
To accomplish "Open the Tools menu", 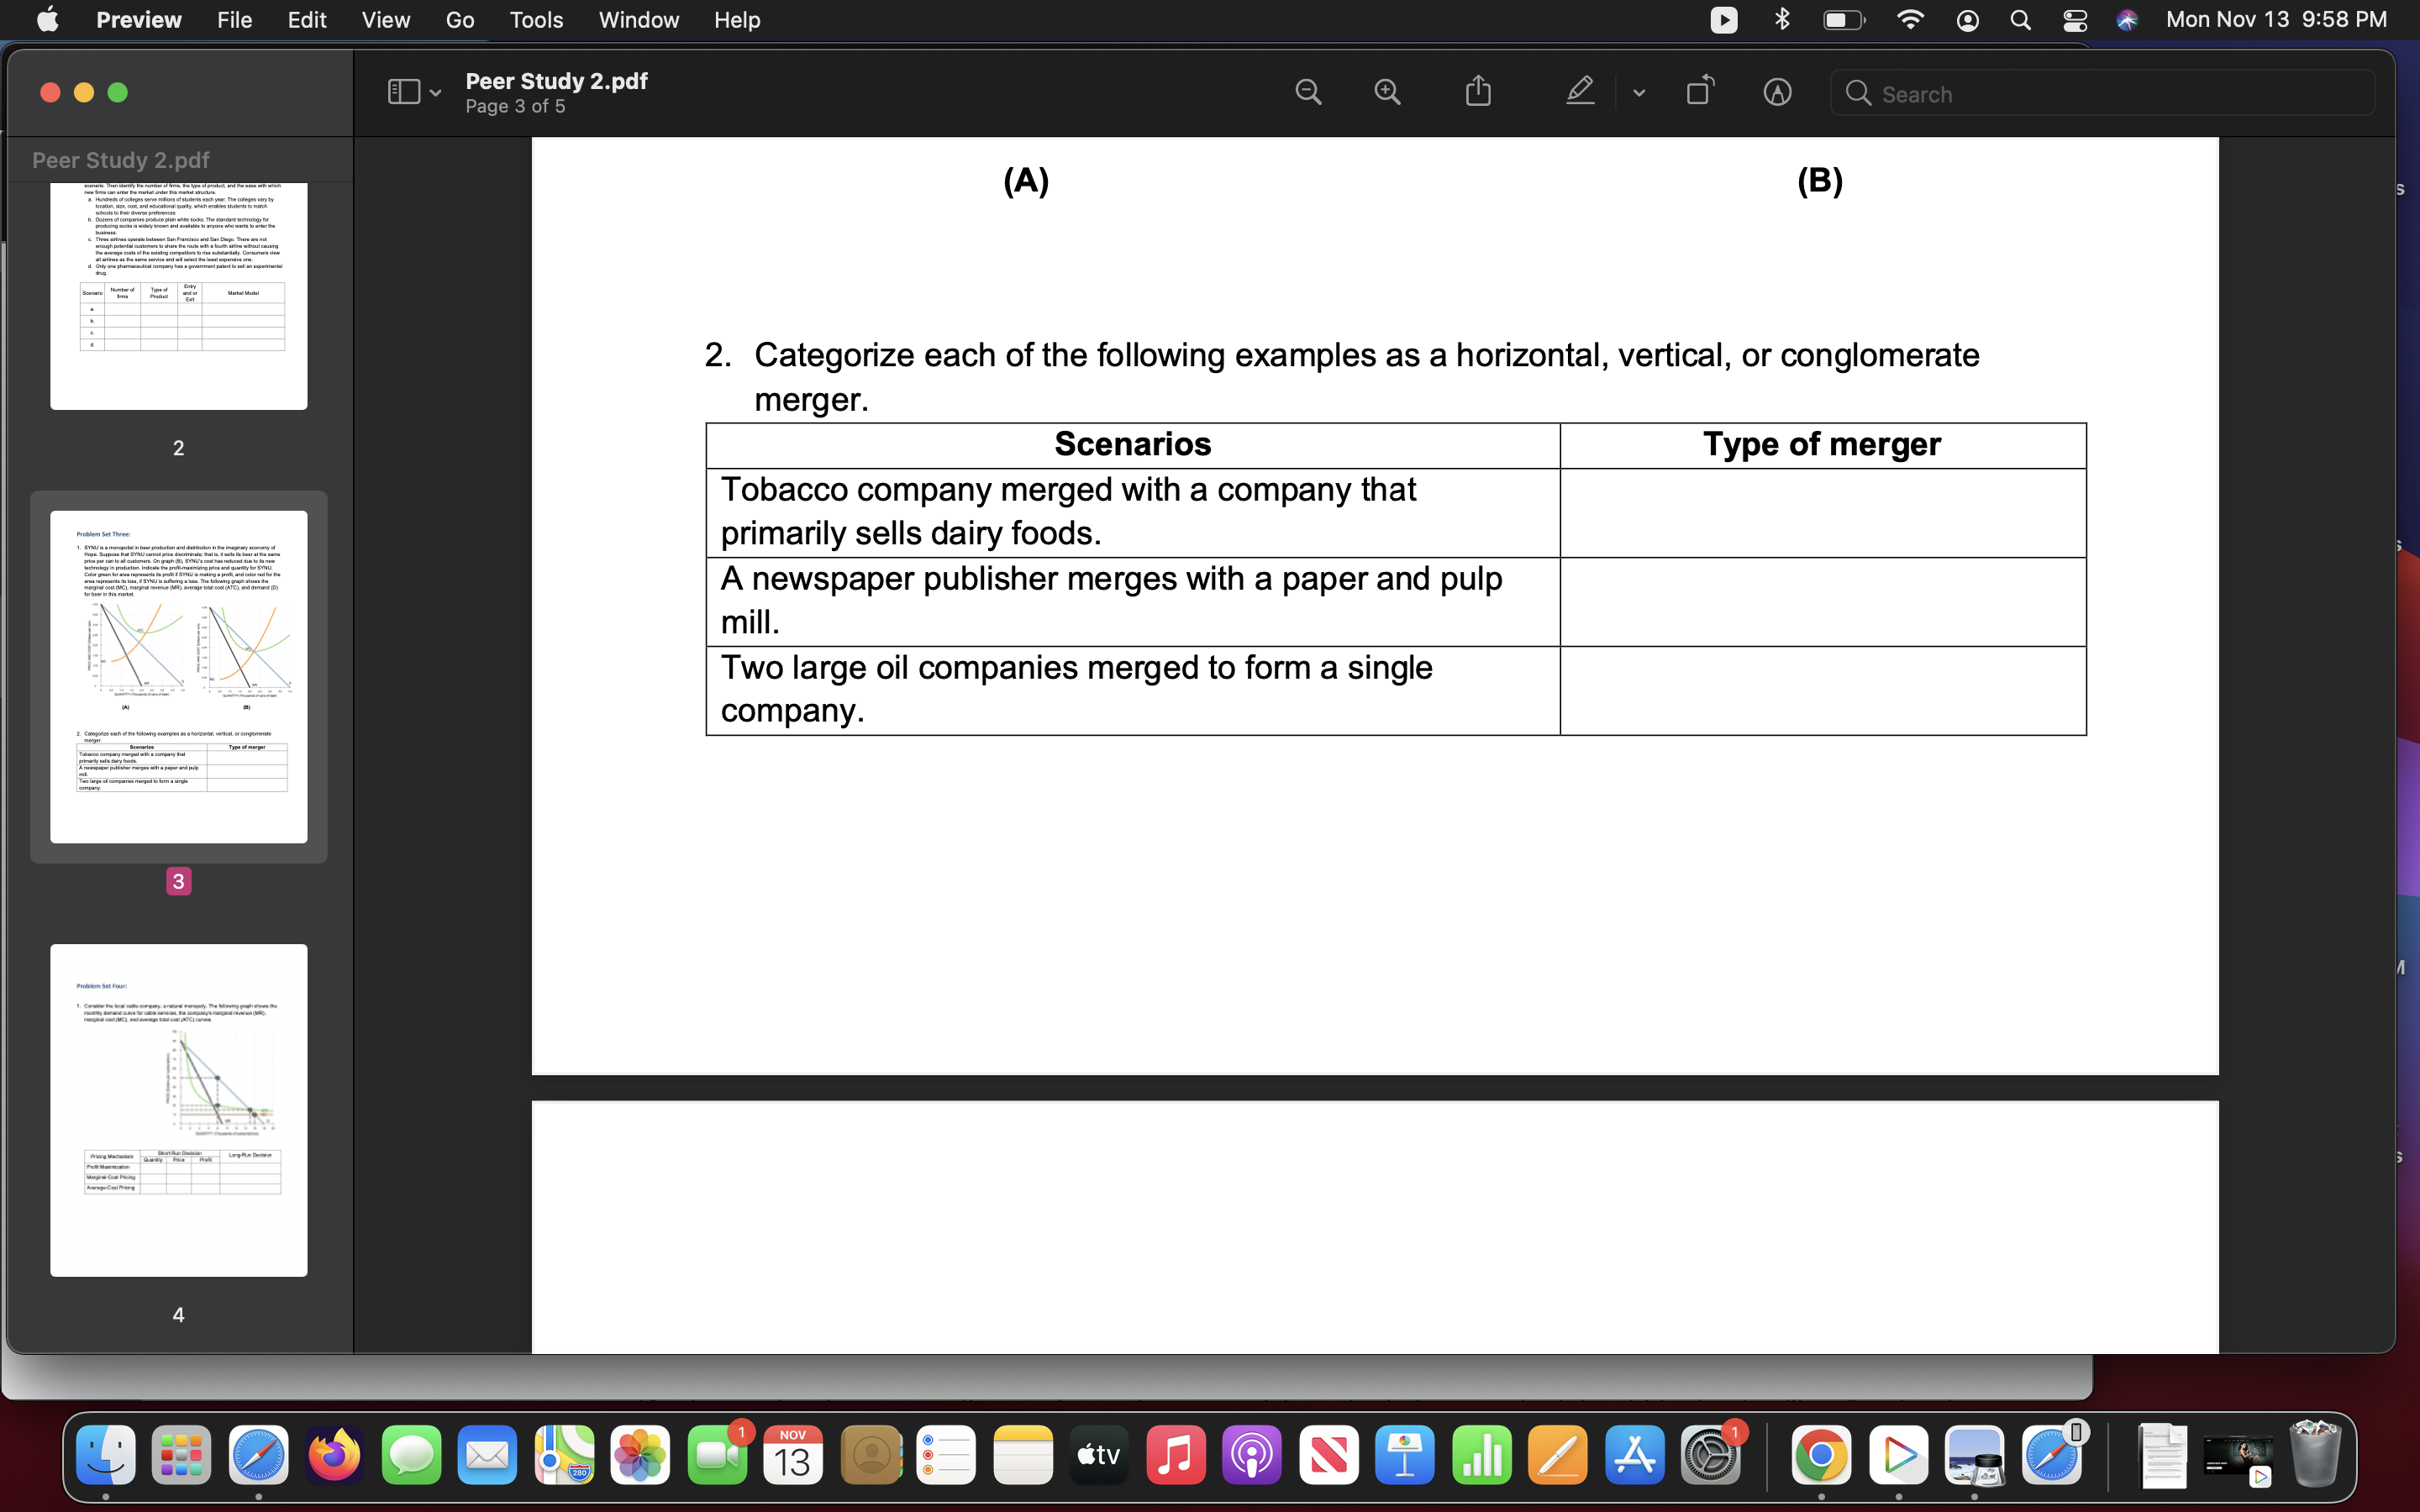I will [536, 20].
